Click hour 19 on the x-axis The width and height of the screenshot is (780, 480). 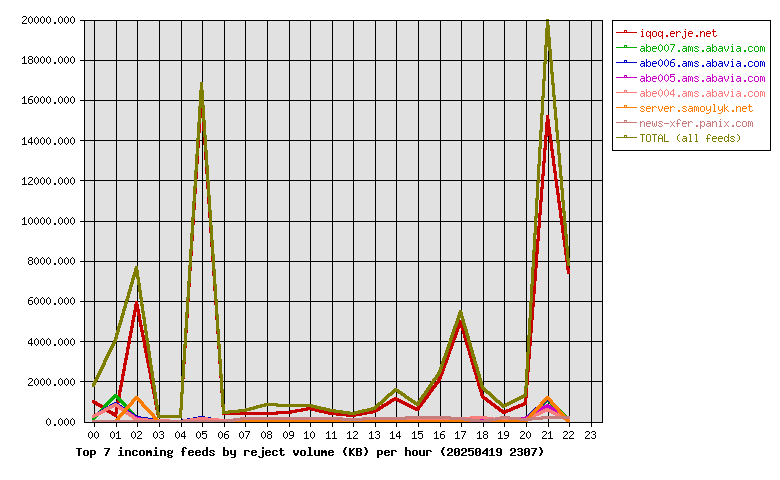coord(504,435)
